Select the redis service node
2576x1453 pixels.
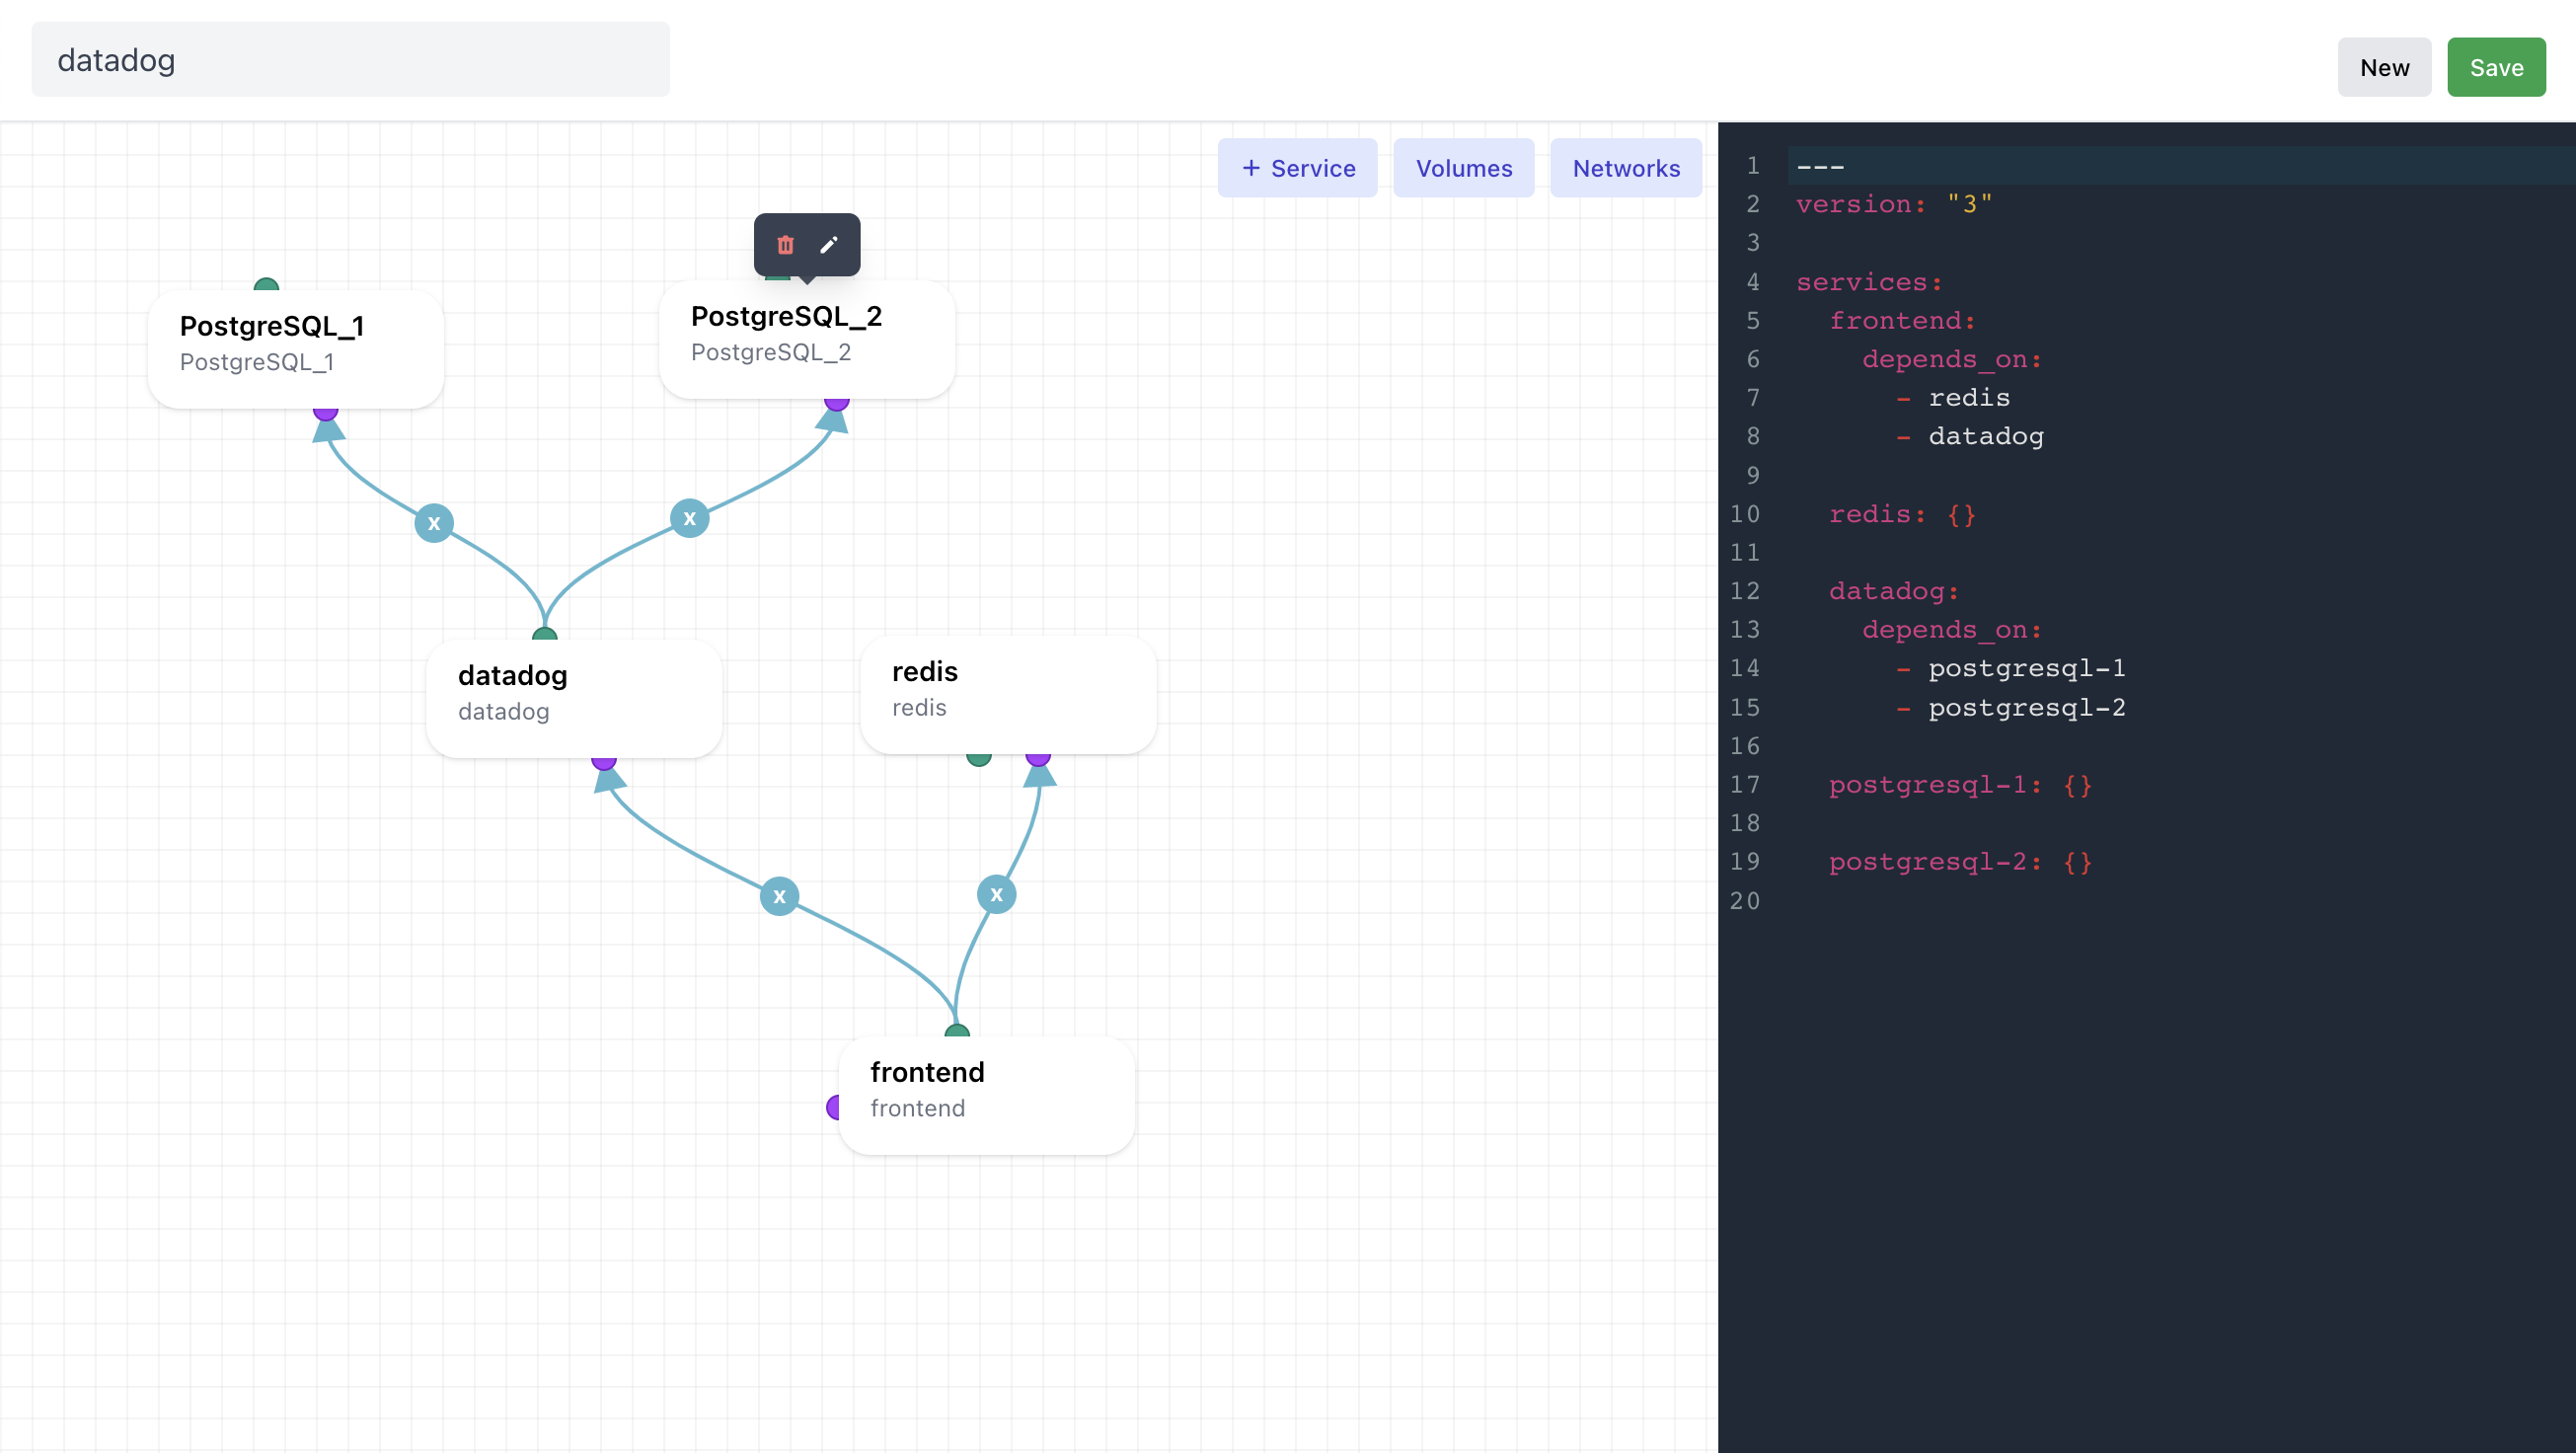(1008, 692)
